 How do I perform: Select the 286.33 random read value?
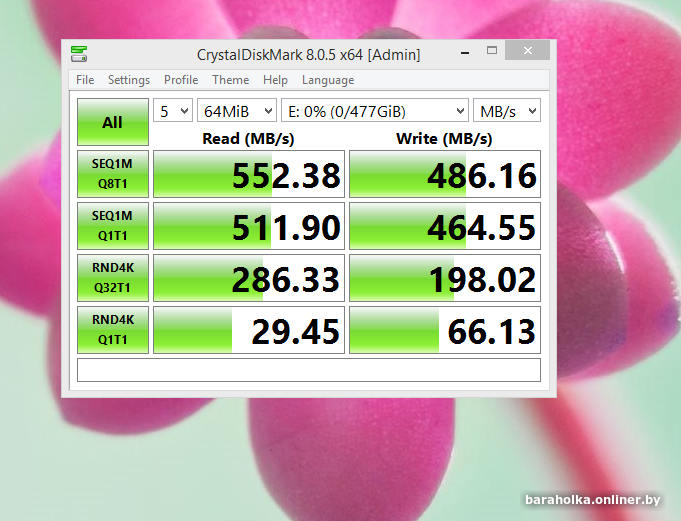click(249, 278)
